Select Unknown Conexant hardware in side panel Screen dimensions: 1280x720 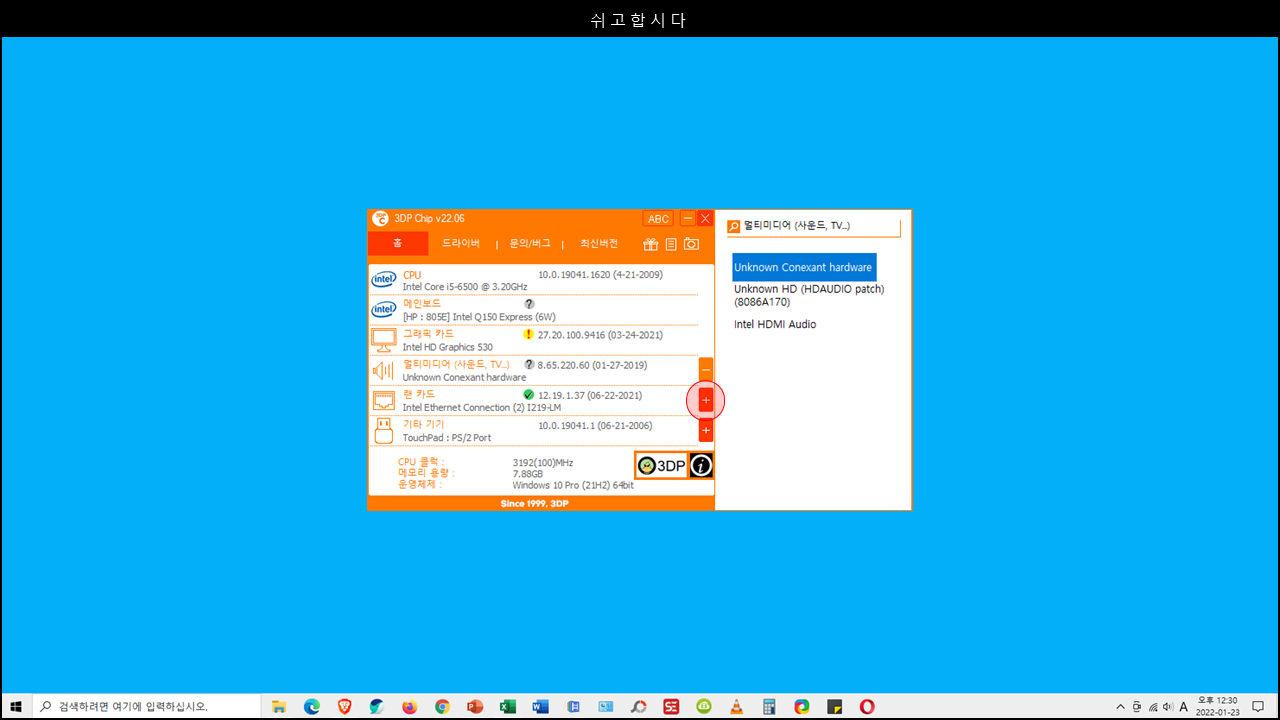point(803,267)
